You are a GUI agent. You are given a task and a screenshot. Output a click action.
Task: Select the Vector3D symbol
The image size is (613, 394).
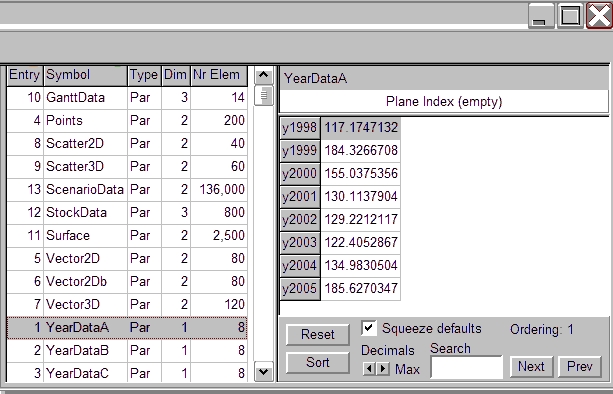127,305
